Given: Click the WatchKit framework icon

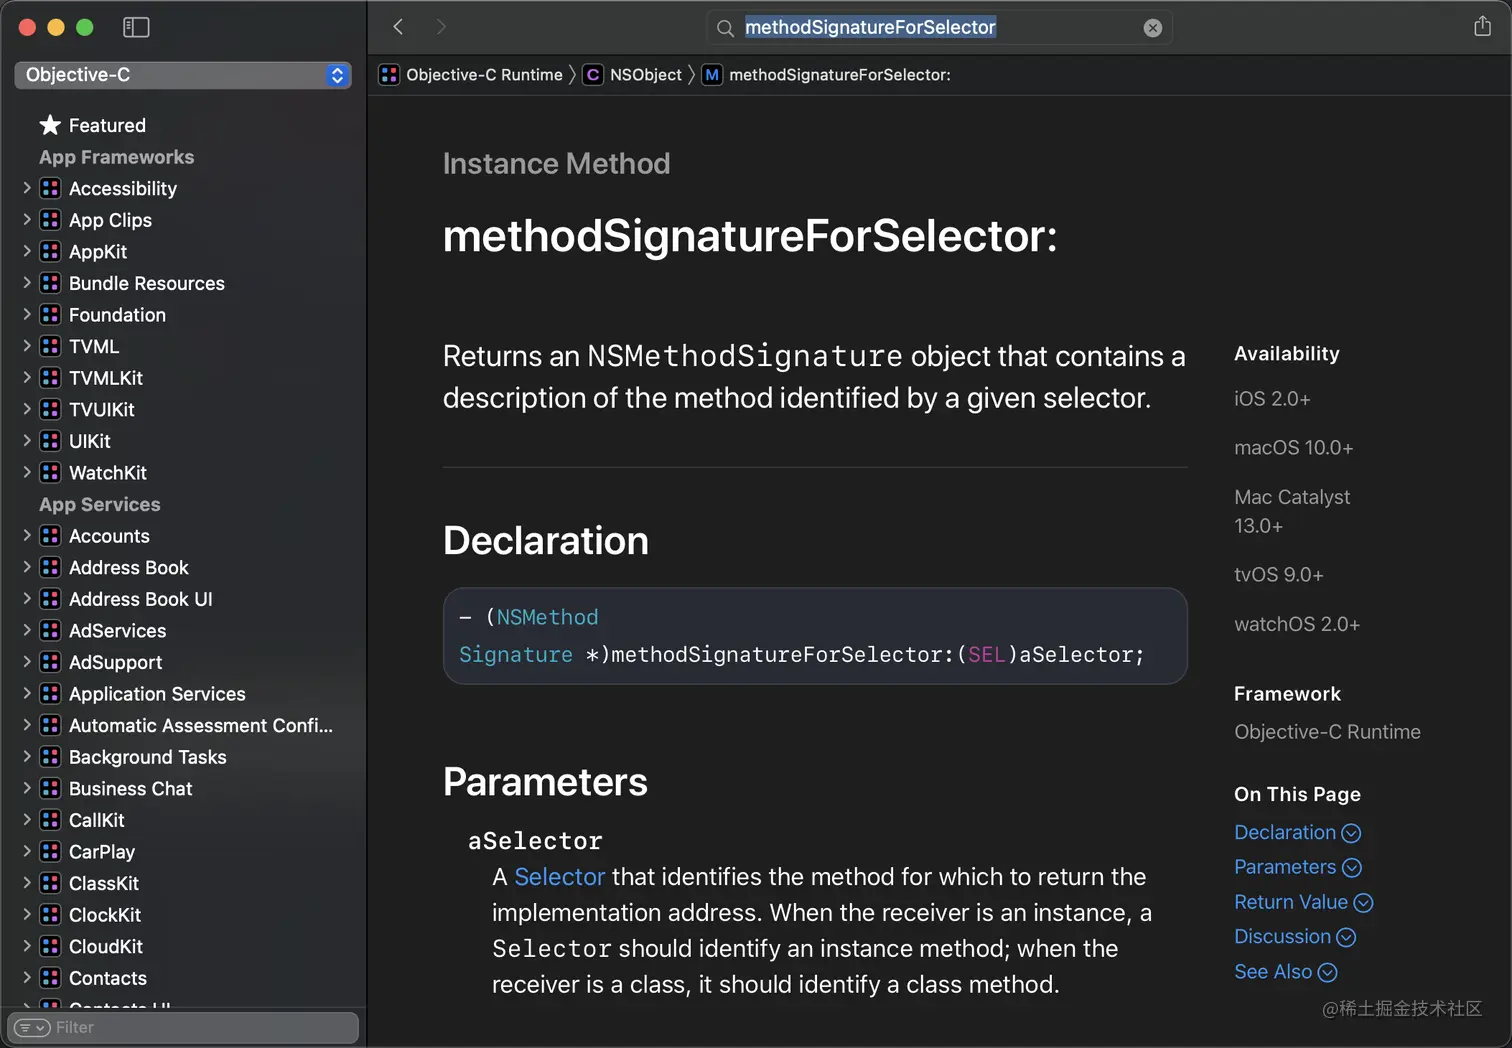Looking at the screenshot, I should coord(50,472).
